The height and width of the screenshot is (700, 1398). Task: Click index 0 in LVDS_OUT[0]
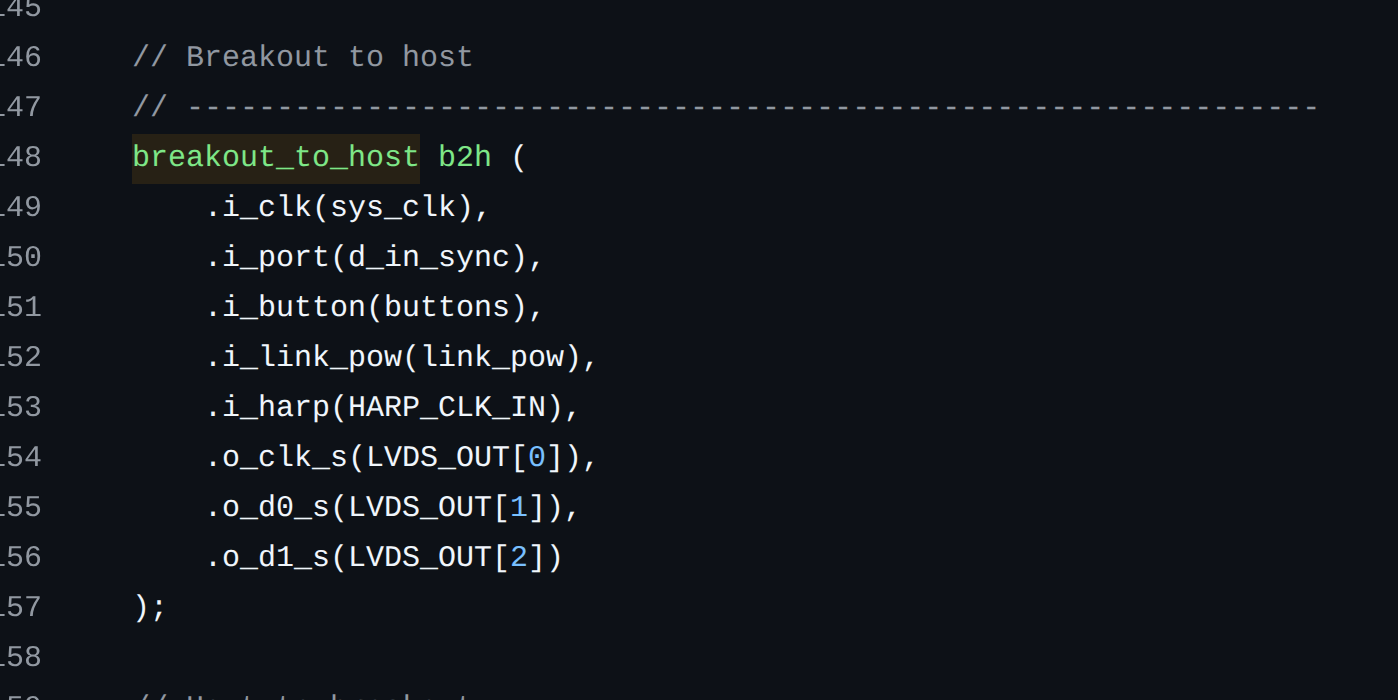click(537, 458)
